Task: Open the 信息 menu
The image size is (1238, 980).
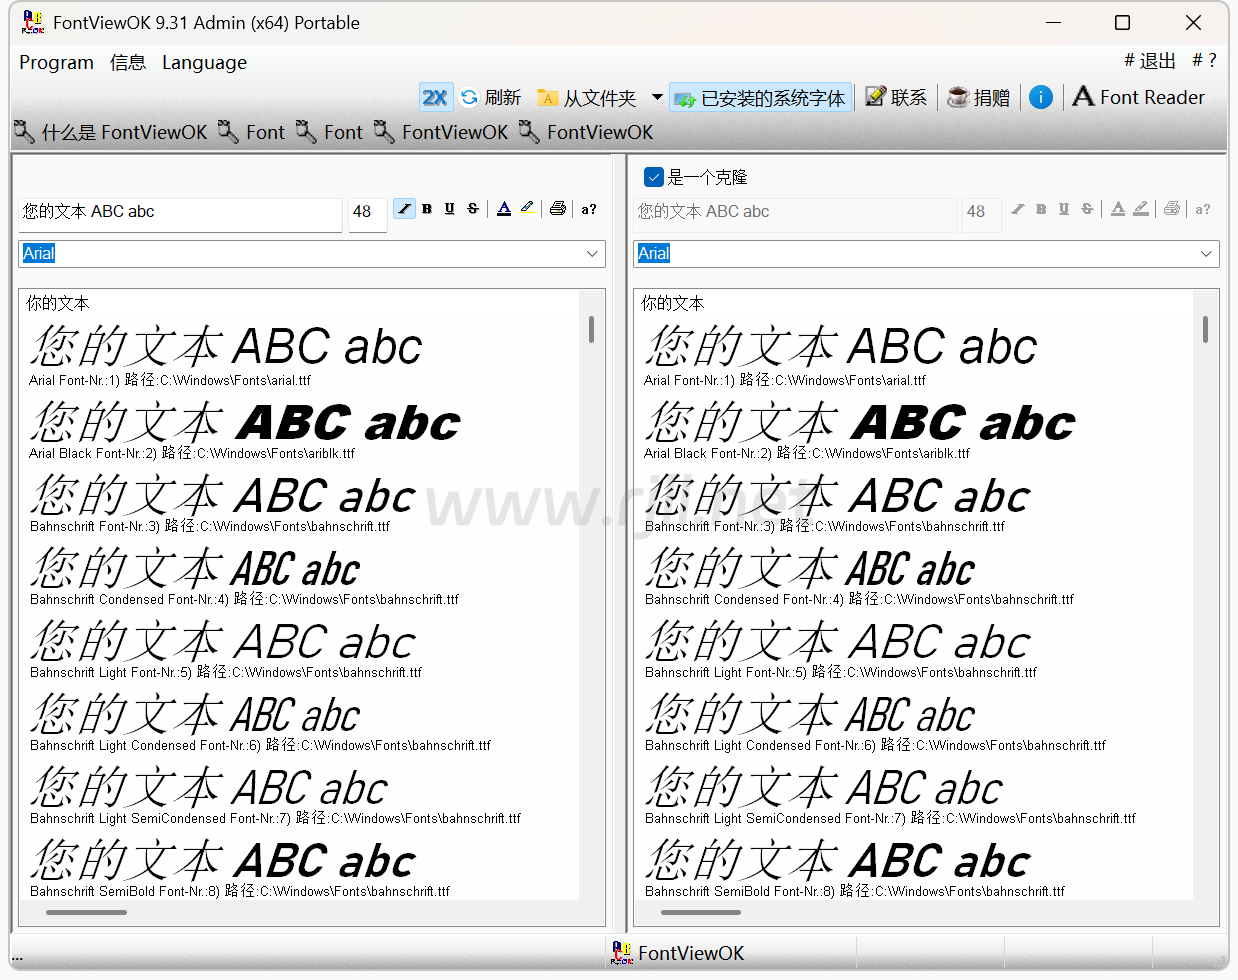Action: pyautogui.click(x=128, y=62)
